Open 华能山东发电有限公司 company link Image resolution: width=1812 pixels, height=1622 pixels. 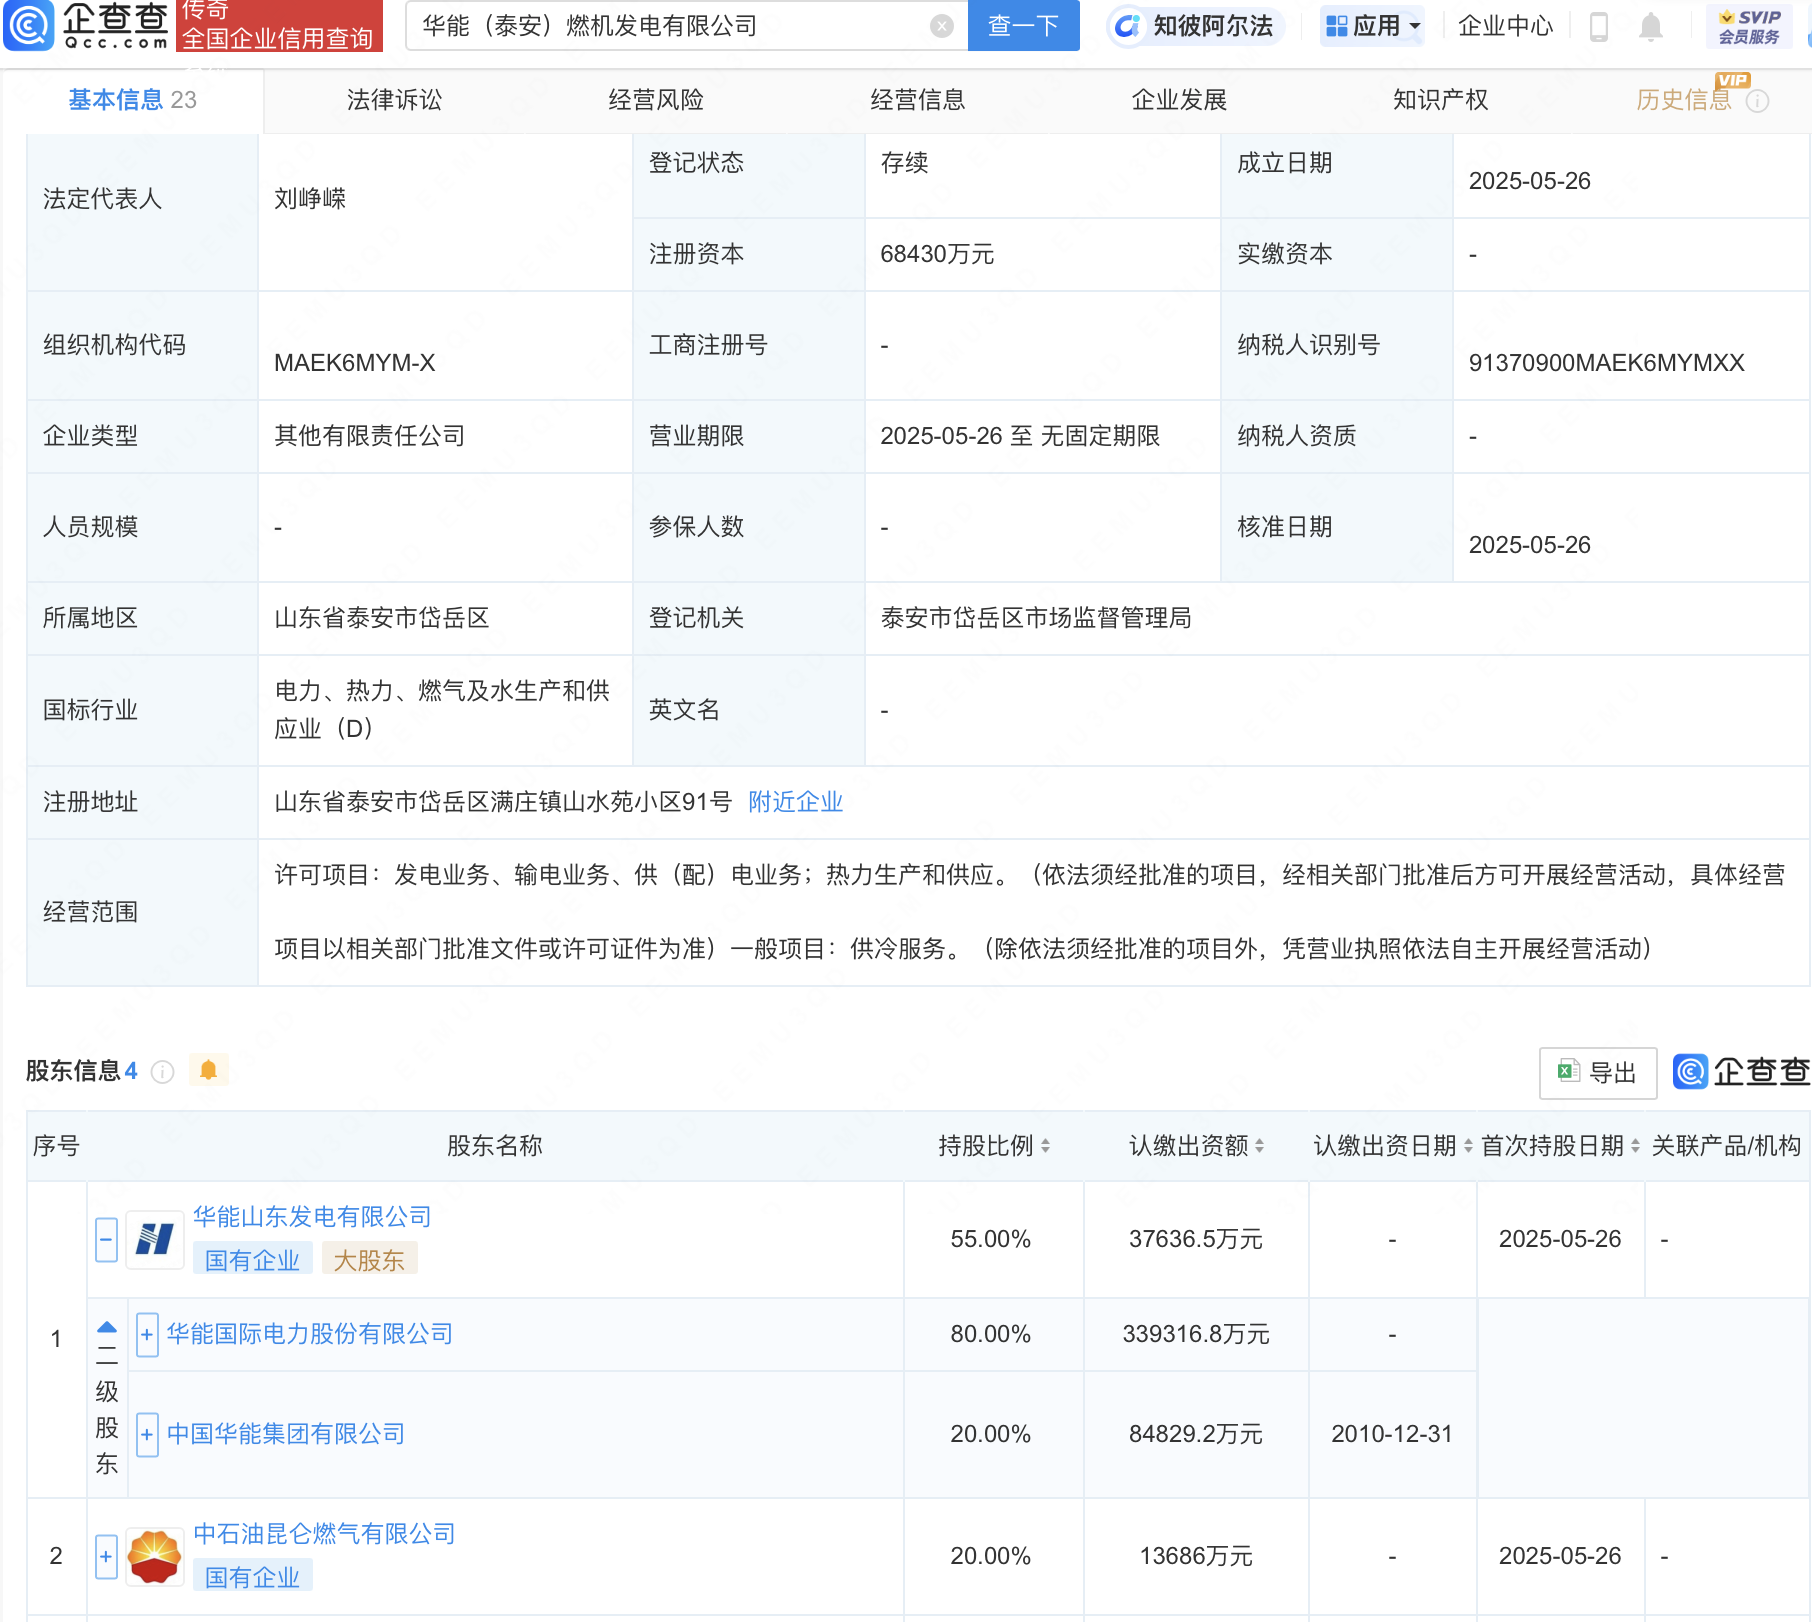coord(312,1217)
